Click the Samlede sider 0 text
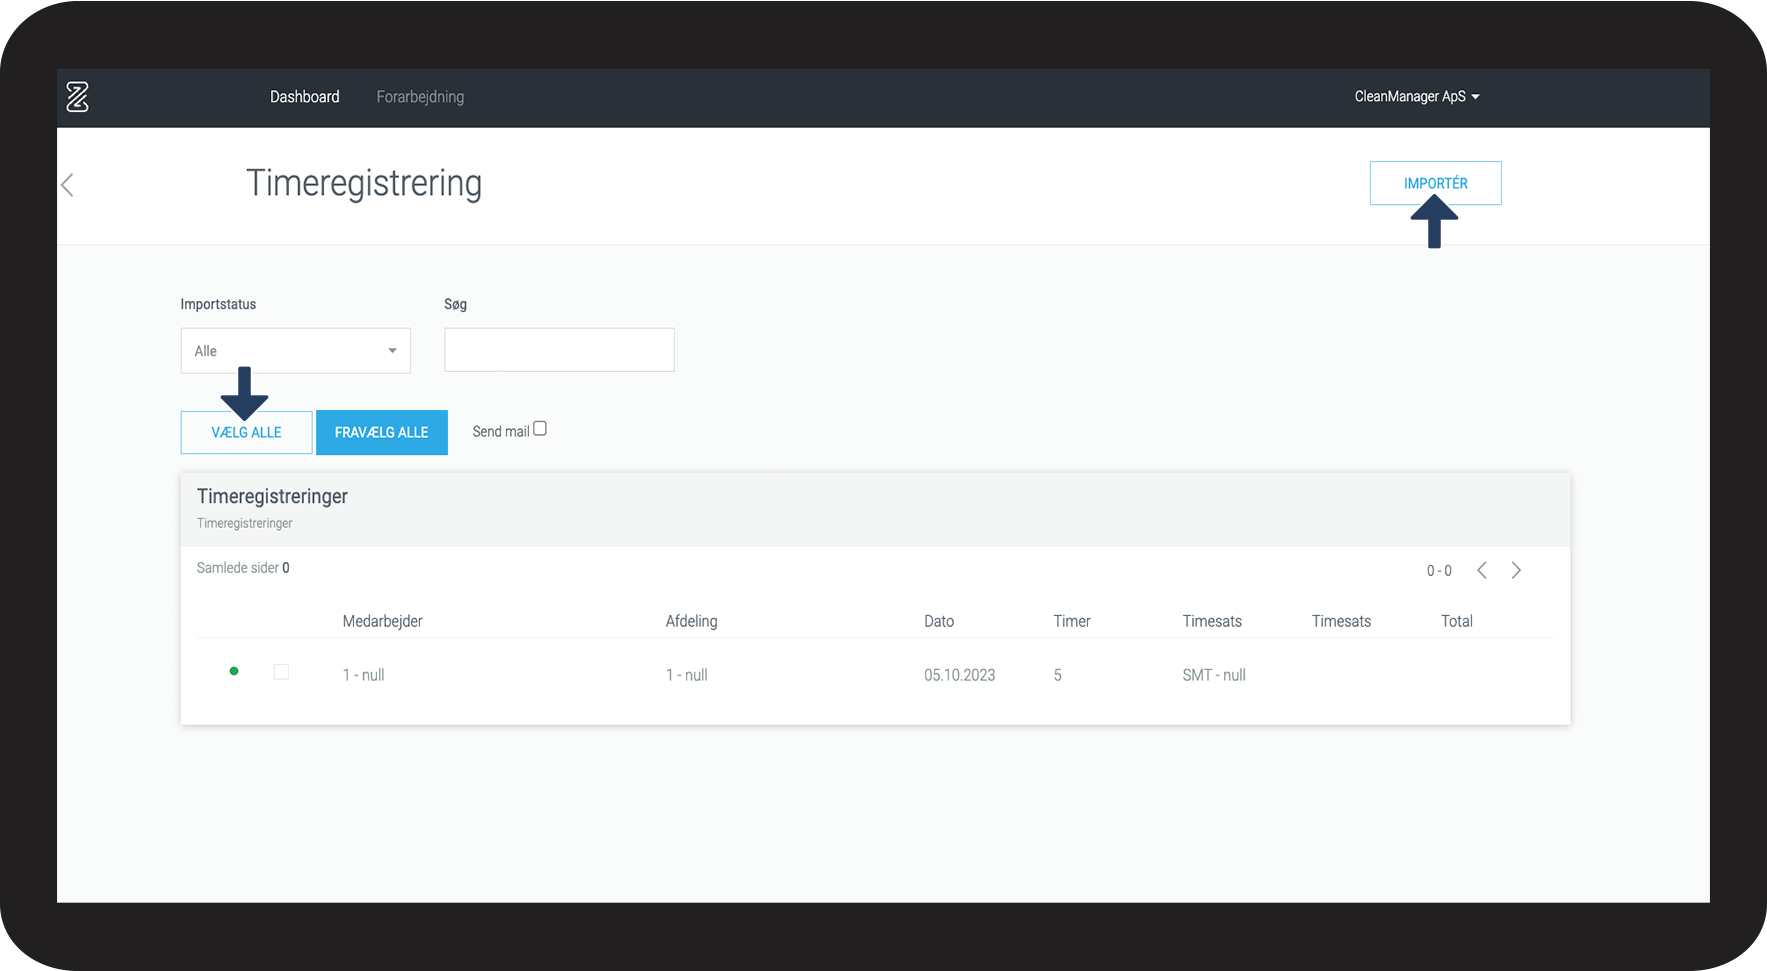The width and height of the screenshot is (1767, 971). tap(243, 568)
